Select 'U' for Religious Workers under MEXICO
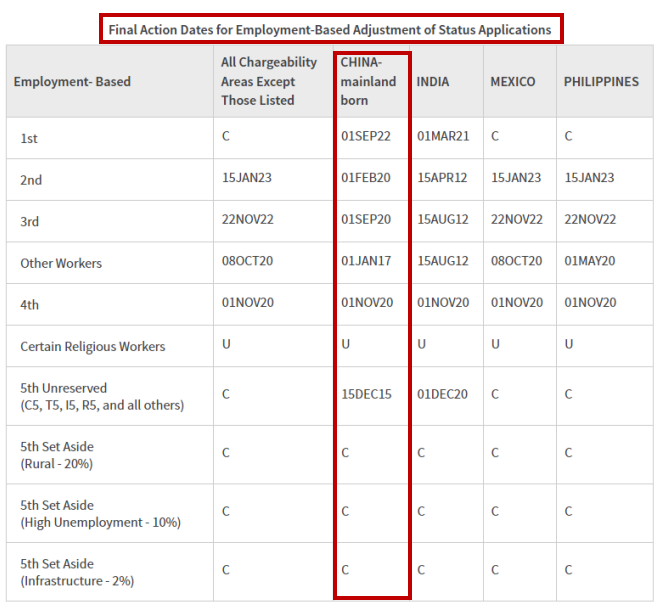The width and height of the screenshot is (661, 614). pyautogui.click(x=495, y=344)
